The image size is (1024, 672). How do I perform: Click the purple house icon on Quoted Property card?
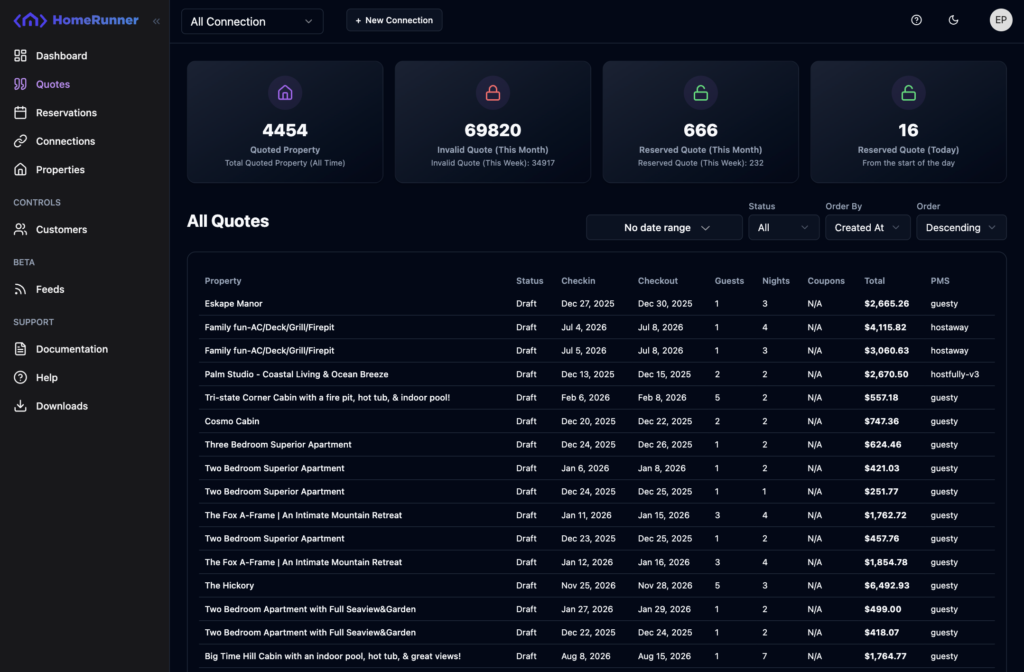coord(285,93)
